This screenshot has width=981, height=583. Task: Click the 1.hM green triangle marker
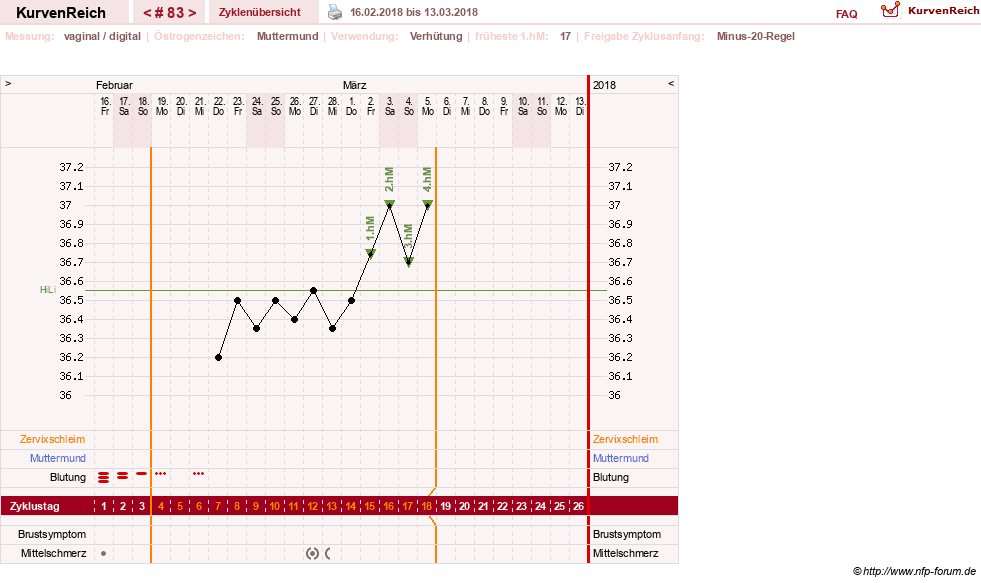click(x=370, y=253)
